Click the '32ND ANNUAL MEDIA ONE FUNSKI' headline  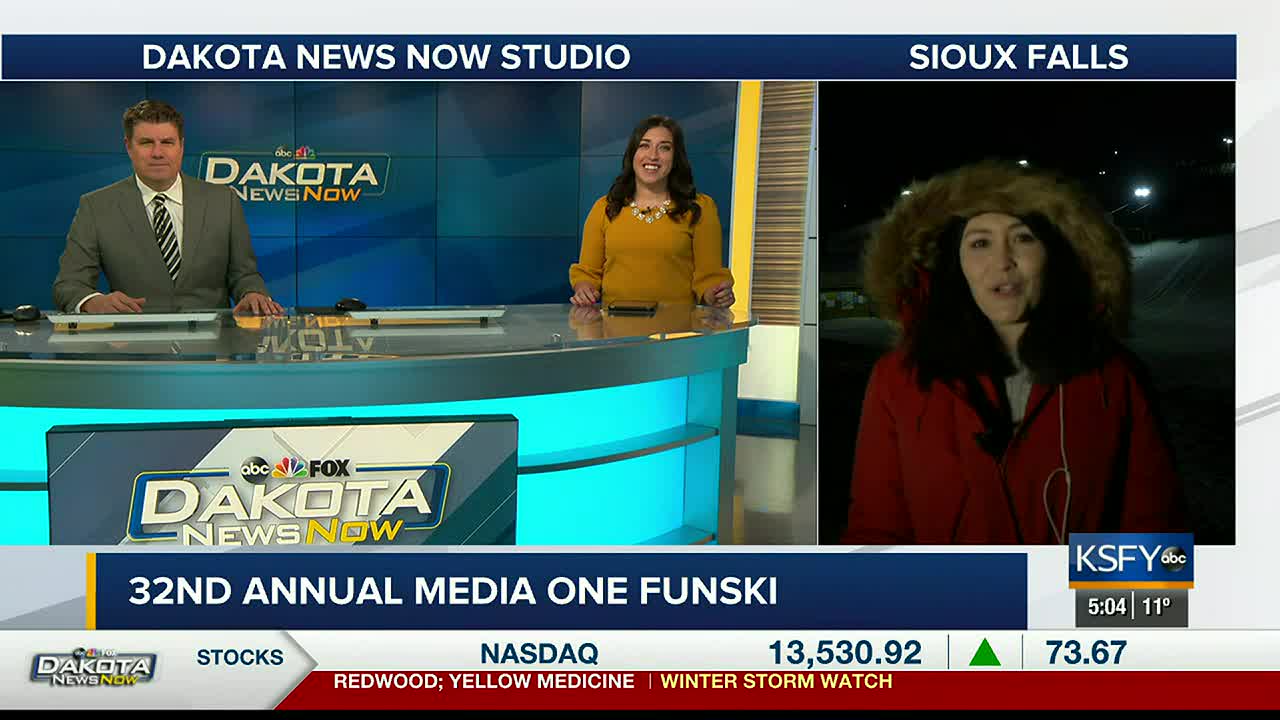click(x=453, y=591)
